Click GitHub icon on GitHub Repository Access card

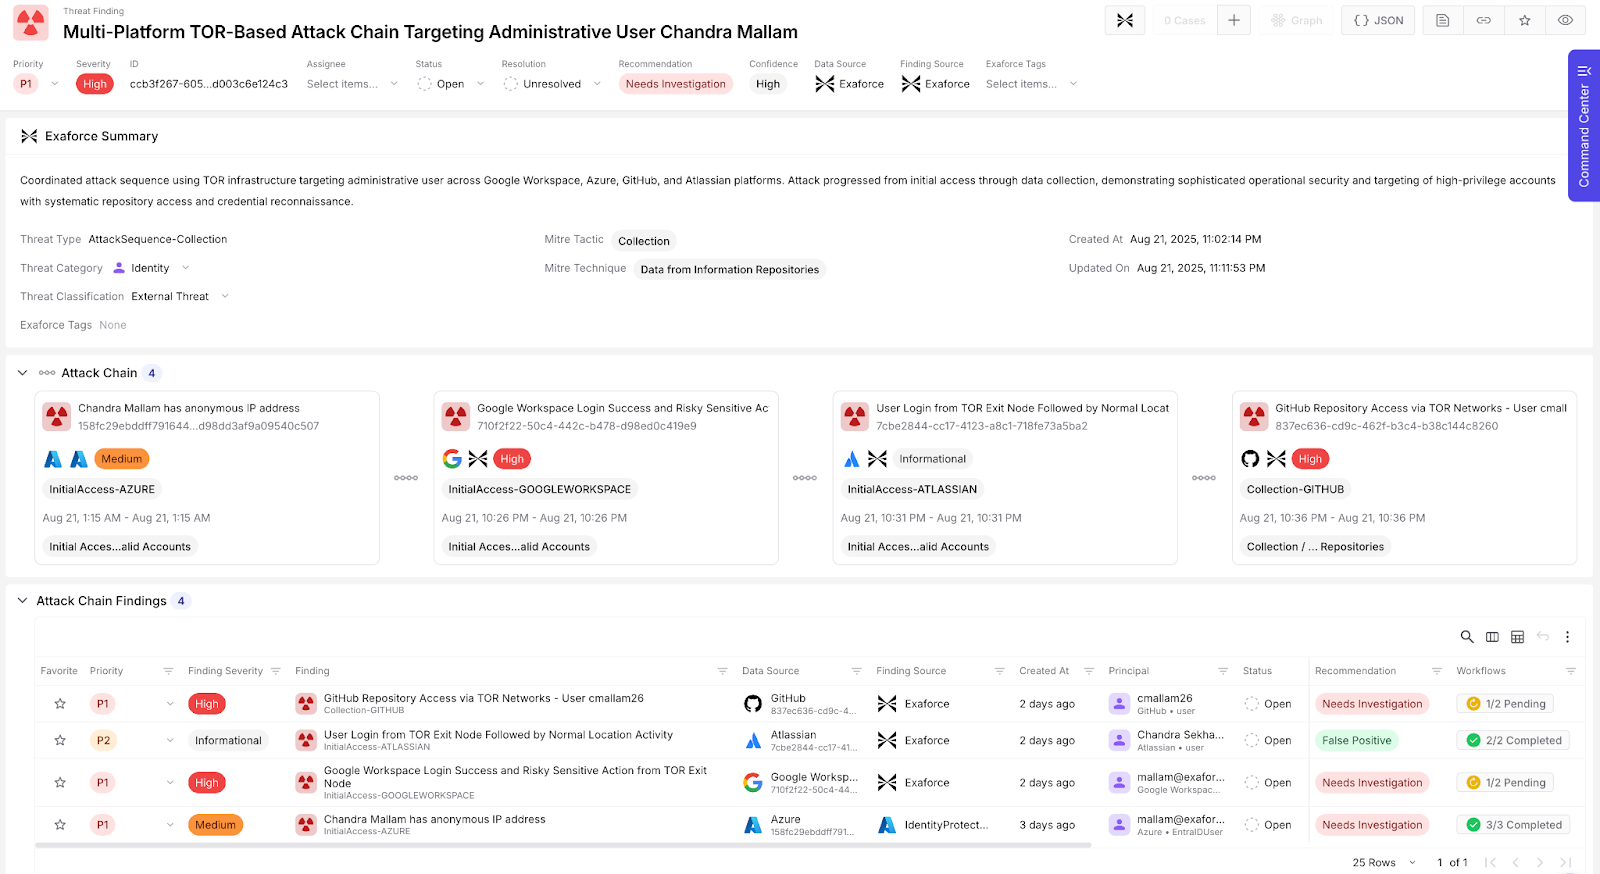pyautogui.click(x=1250, y=459)
